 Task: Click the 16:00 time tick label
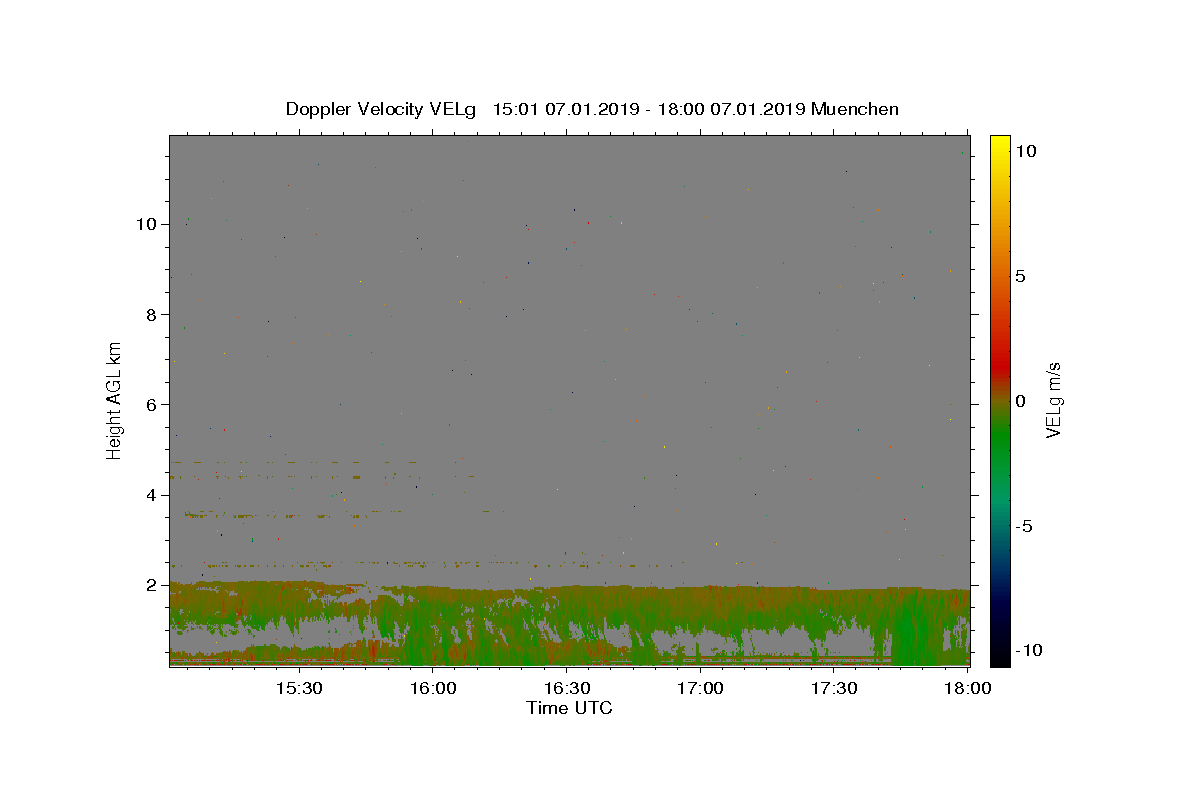(432, 688)
